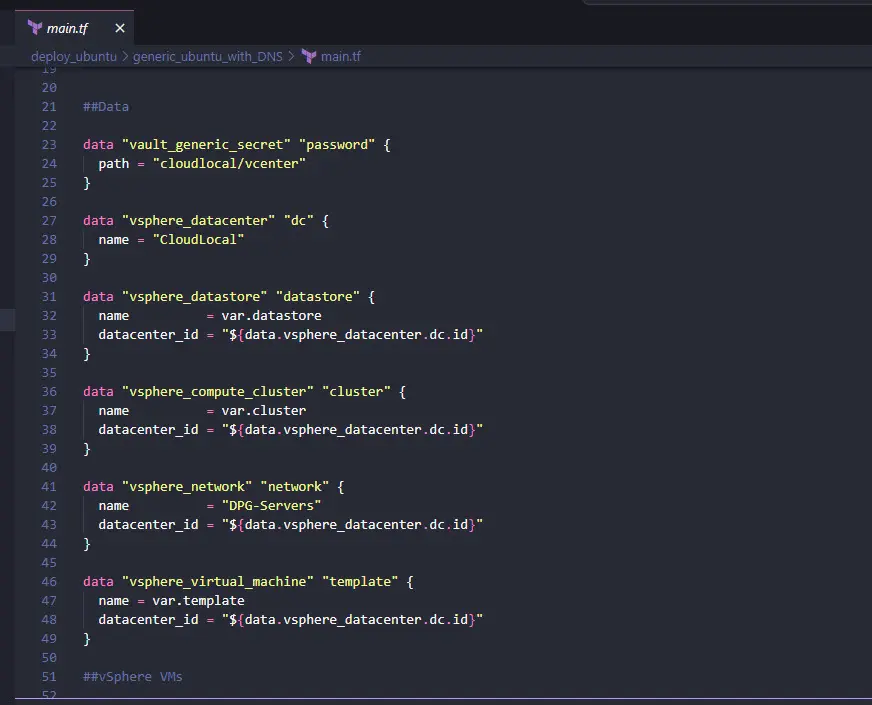Viewport: 872px width, 705px height.
Task: Click the "cloudlocal/vcenter" path value
Action: 229,163
